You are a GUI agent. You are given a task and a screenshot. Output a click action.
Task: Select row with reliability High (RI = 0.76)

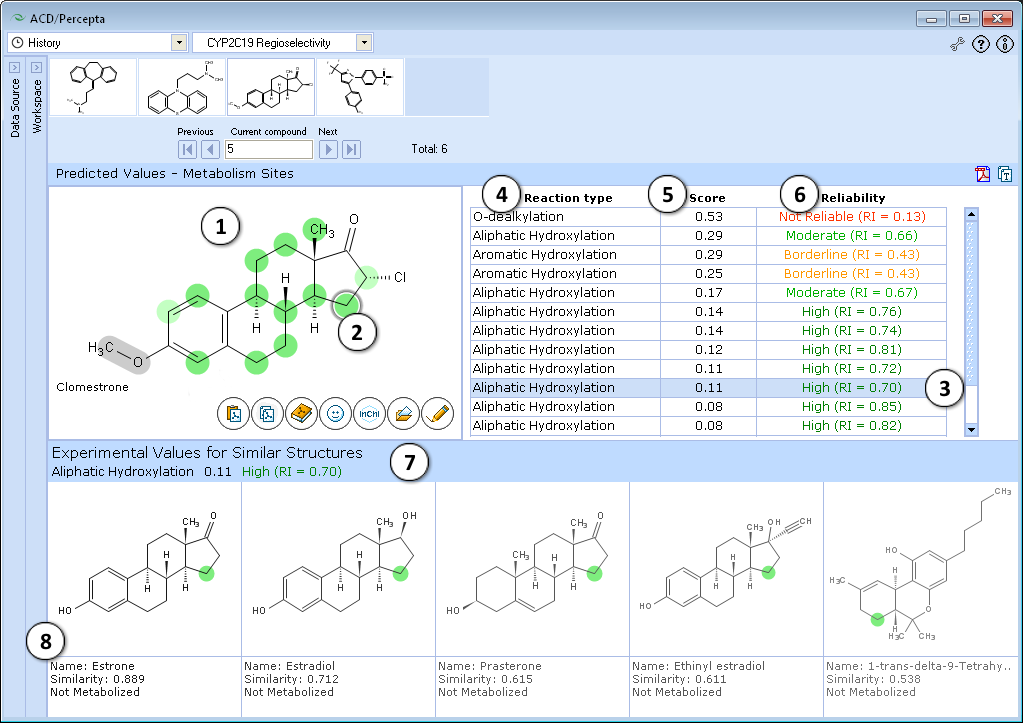pos(709,311)
